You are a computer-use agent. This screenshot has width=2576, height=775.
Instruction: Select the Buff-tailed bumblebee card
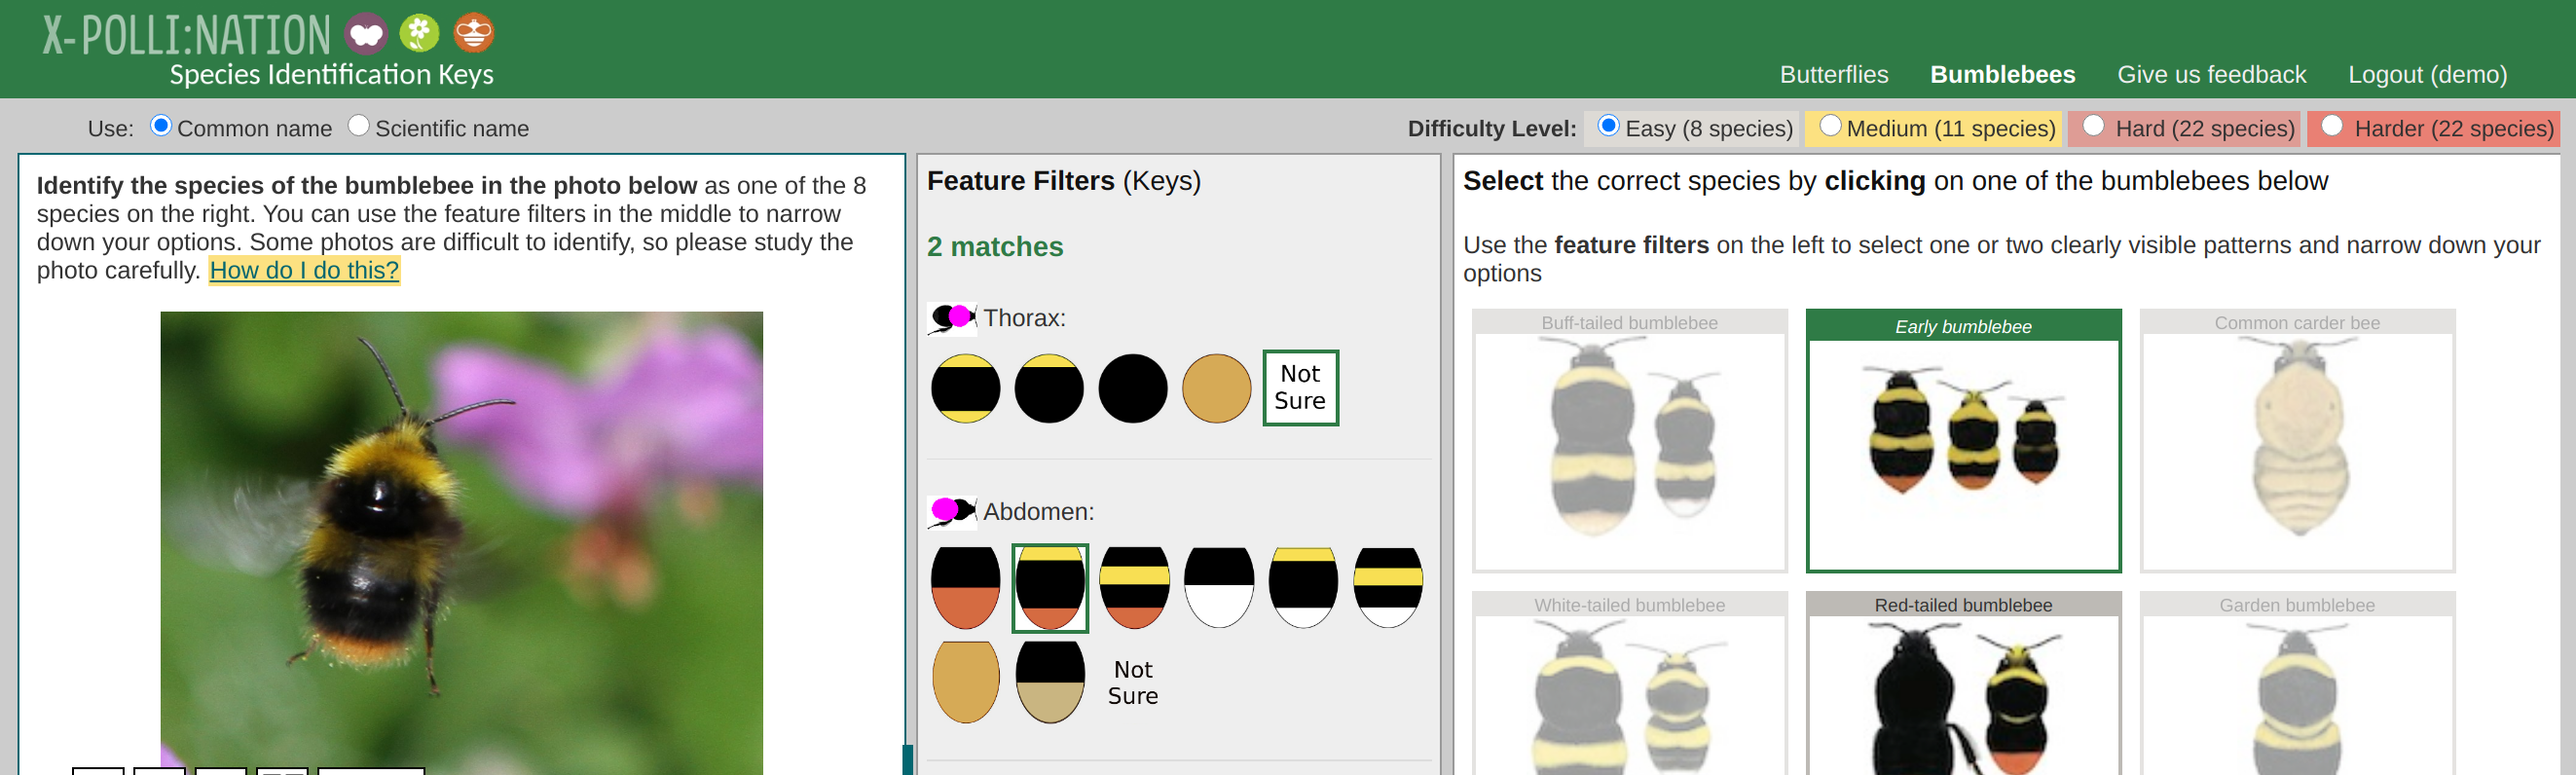[x=1629, y=441]
